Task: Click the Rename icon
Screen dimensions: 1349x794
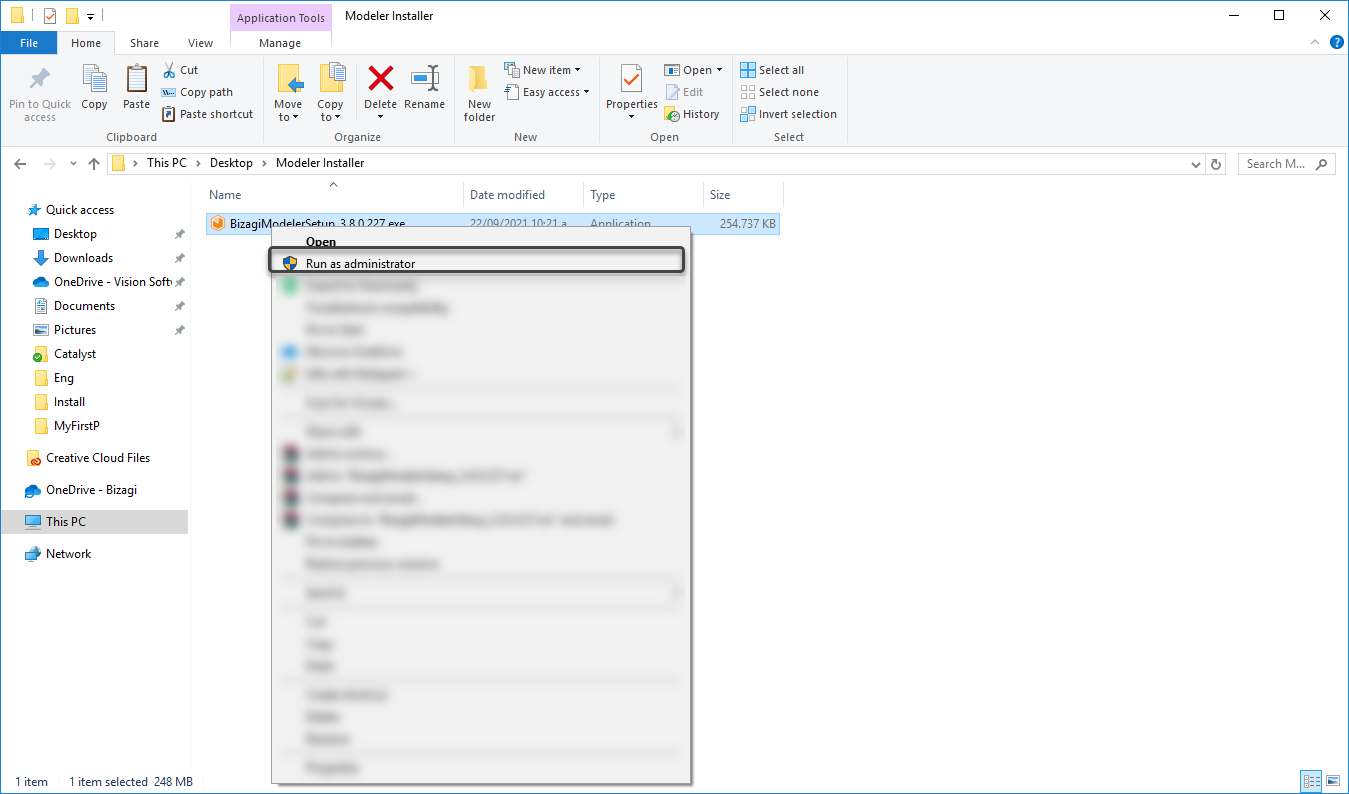Action: point(425,78)
